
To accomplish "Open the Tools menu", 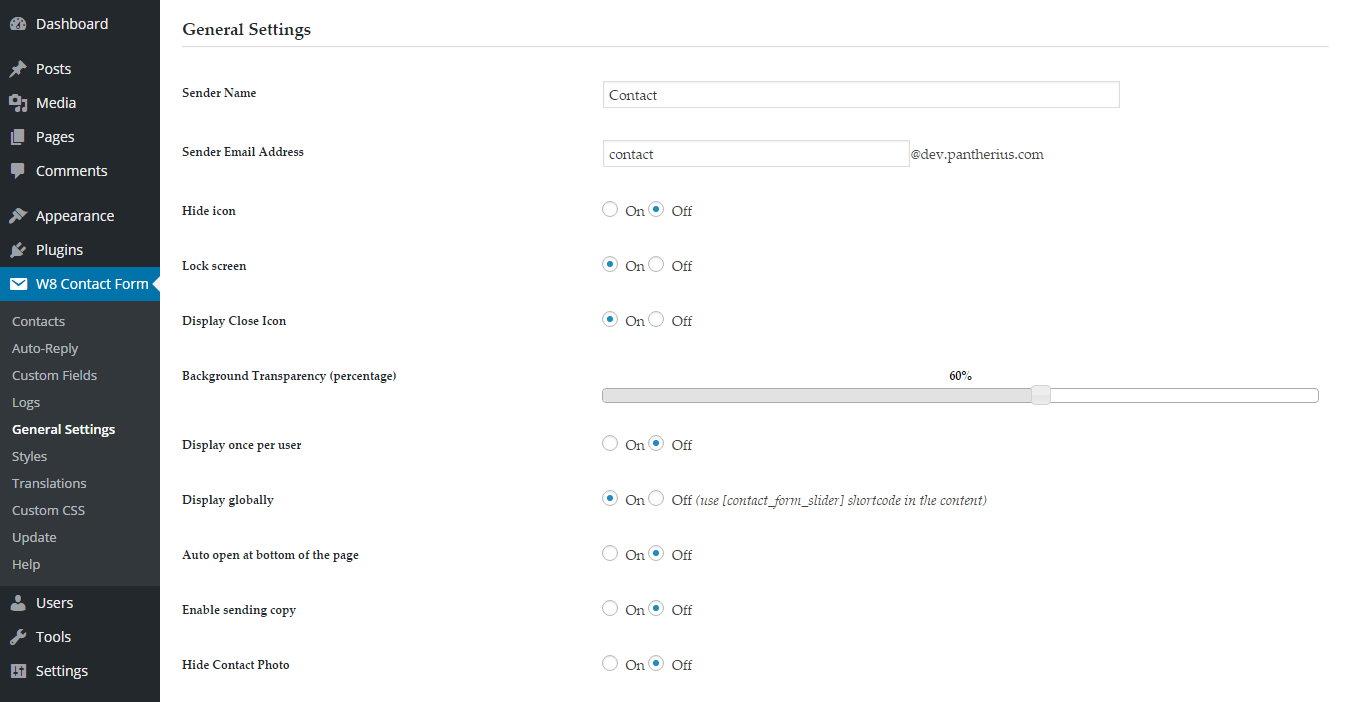I will [80, 637].
